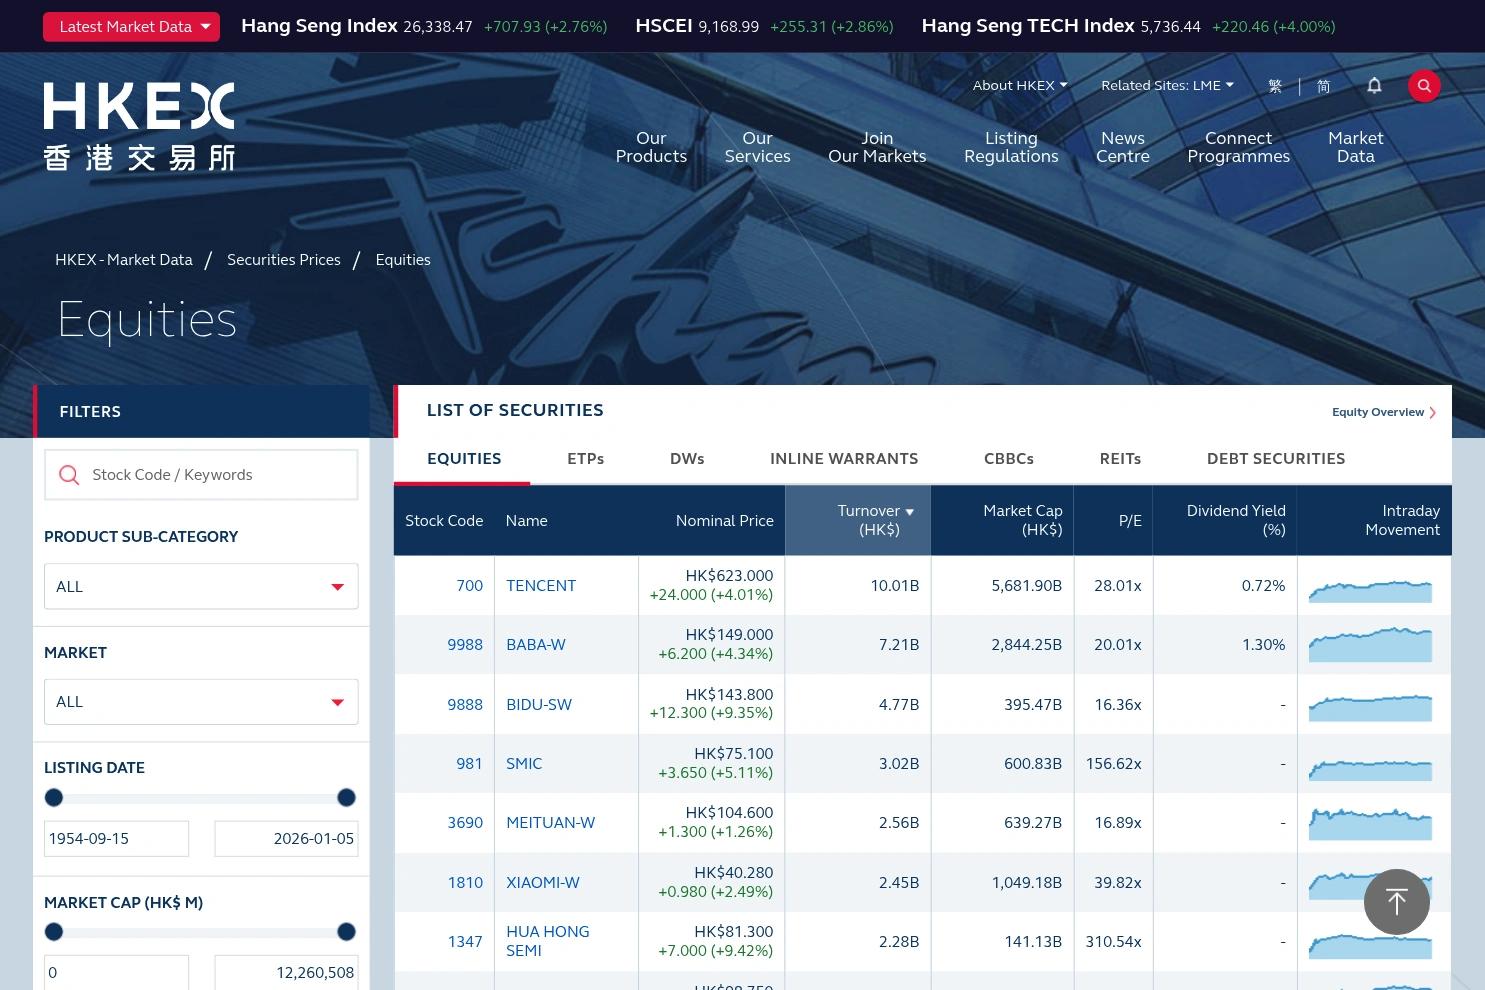1485x990 pixels.
Task: Switch language to Traditional Chinese 繁
Action: tap(1275, 86)
